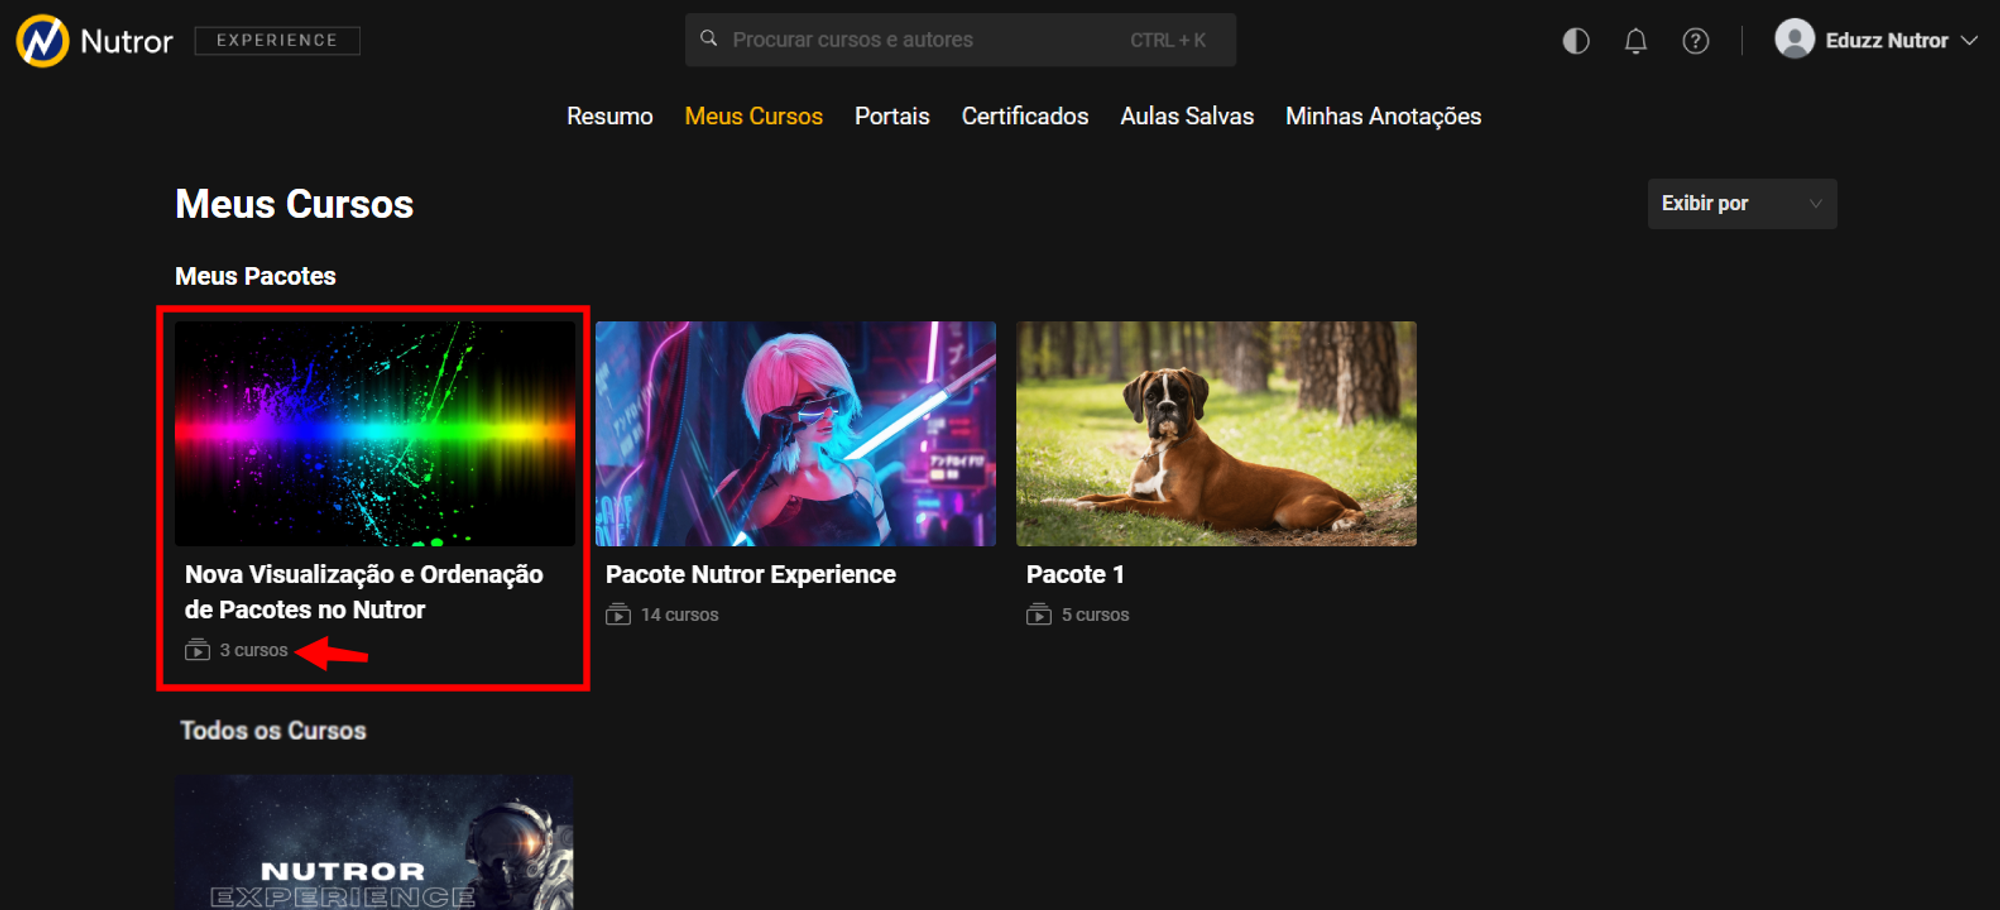Image resolution: width=2000 pixels, height=910 pixels.
Task: Click the Eduzz Nutror username
Action: (1887, 41)
